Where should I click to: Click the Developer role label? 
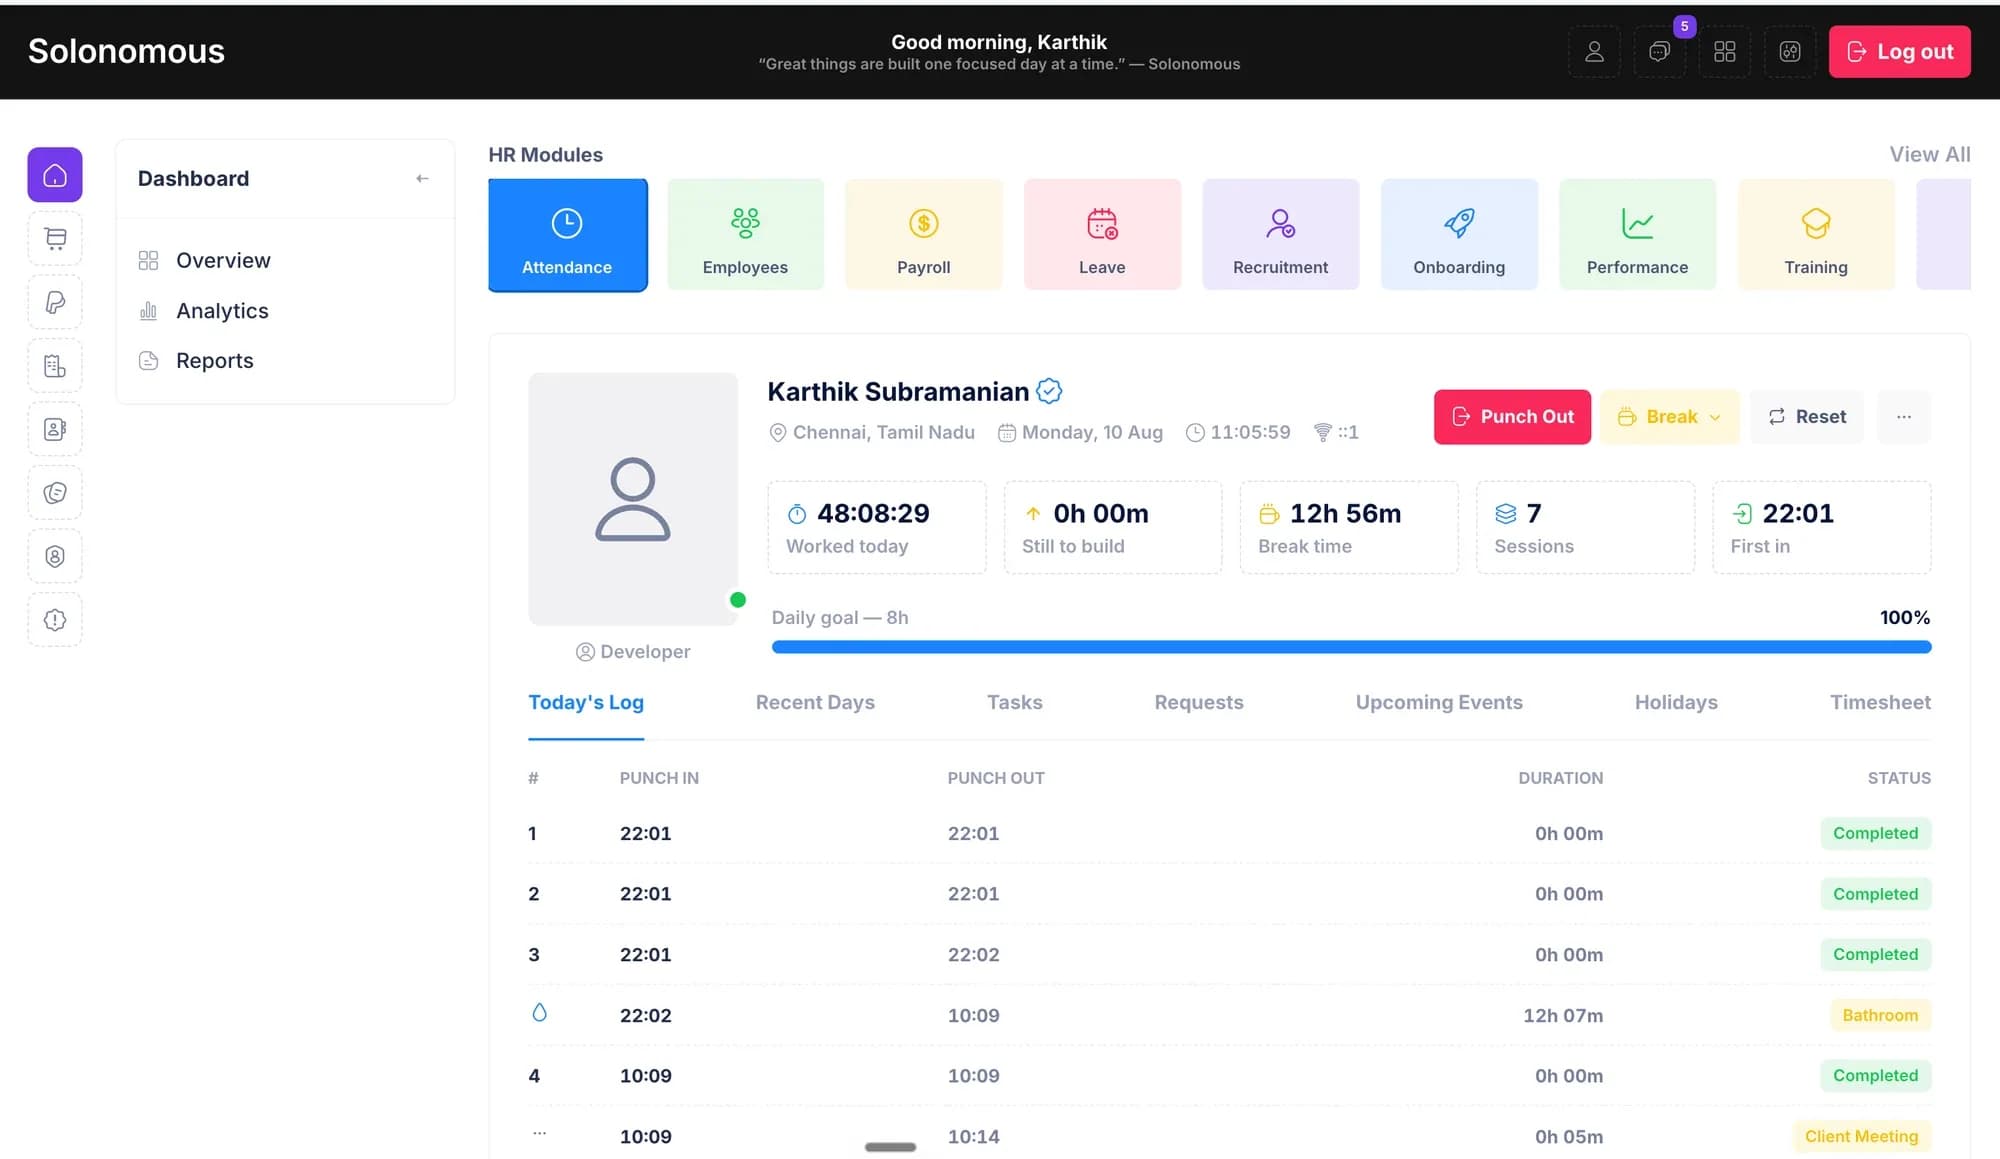pos(644,652)
